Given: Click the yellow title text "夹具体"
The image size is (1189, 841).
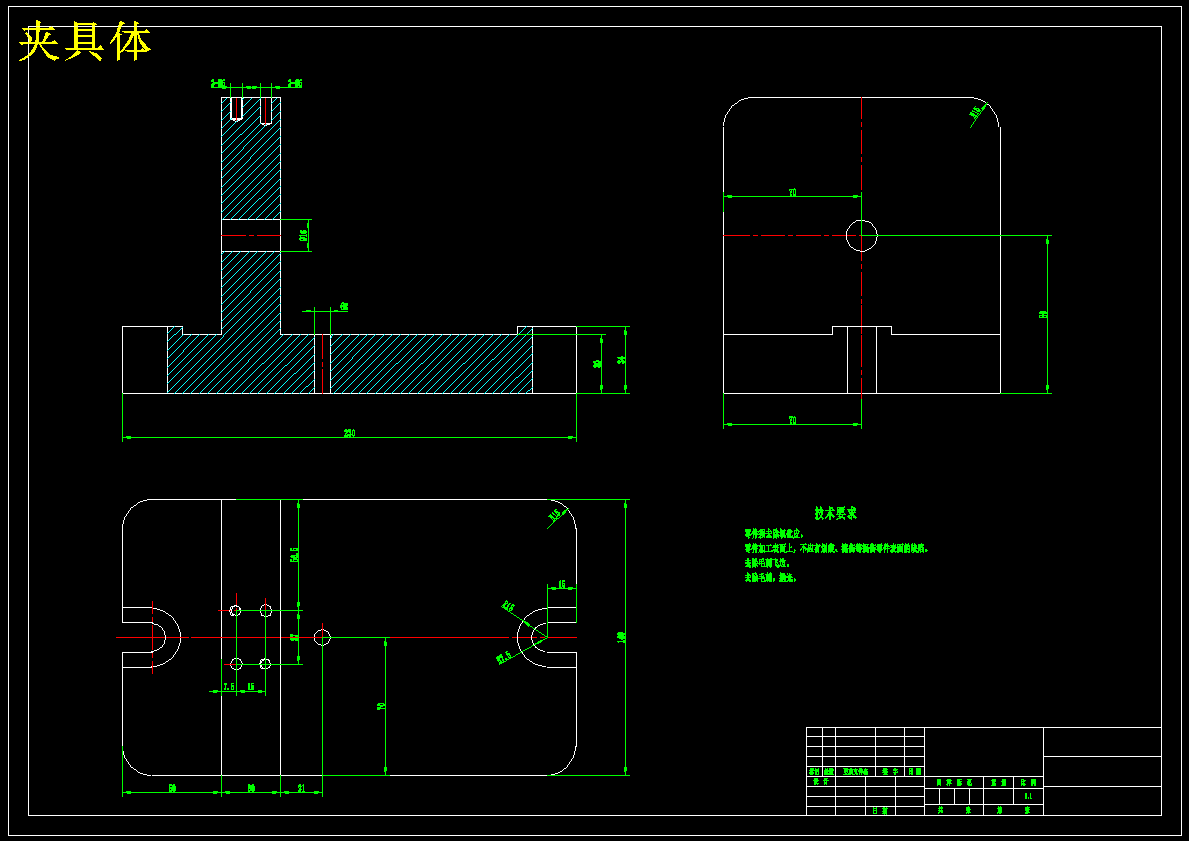Looking at the screenshot, I should [x=85, y=42].
